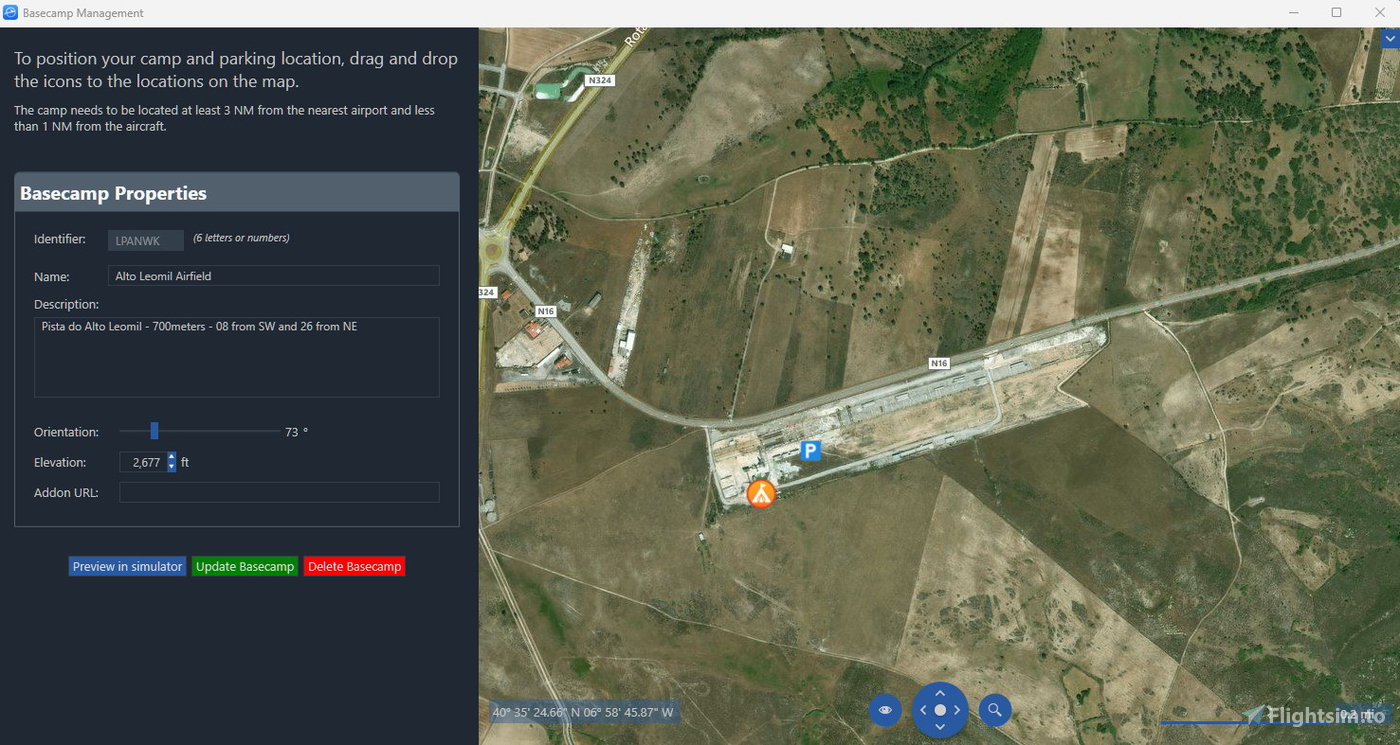Image resolution: width=1400 pixels, height=745 pixels.
Task: Pan the map west using the left chevron
Action: (922, 710)
